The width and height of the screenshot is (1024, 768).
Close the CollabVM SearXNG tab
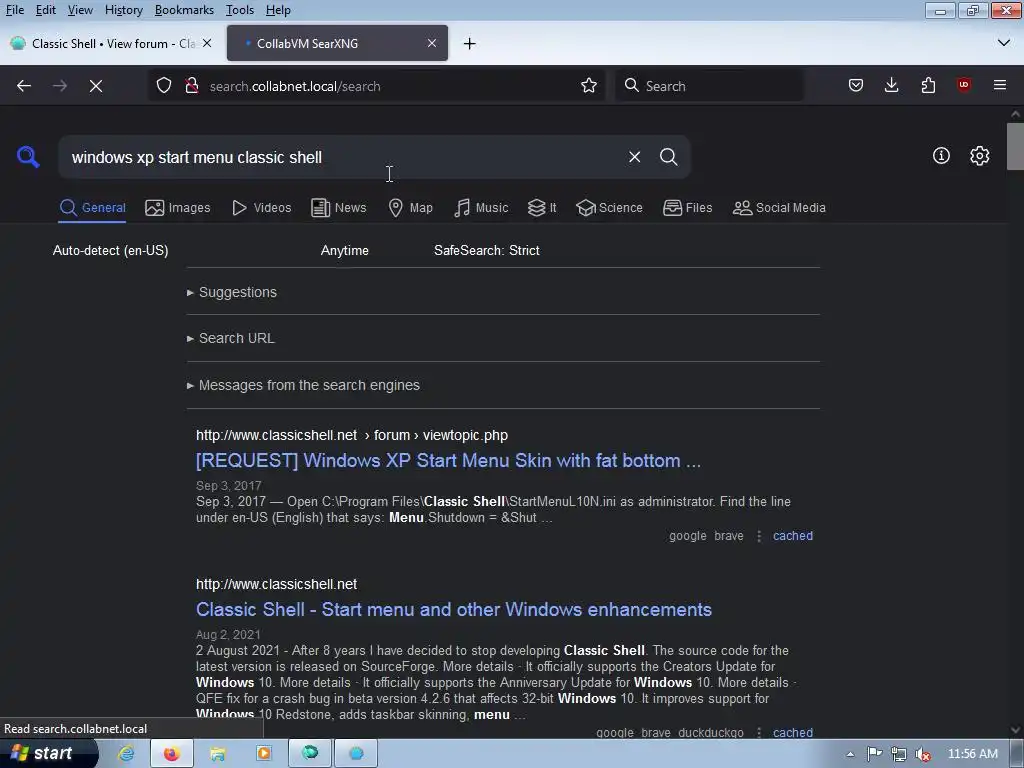[x=432, y=43]
